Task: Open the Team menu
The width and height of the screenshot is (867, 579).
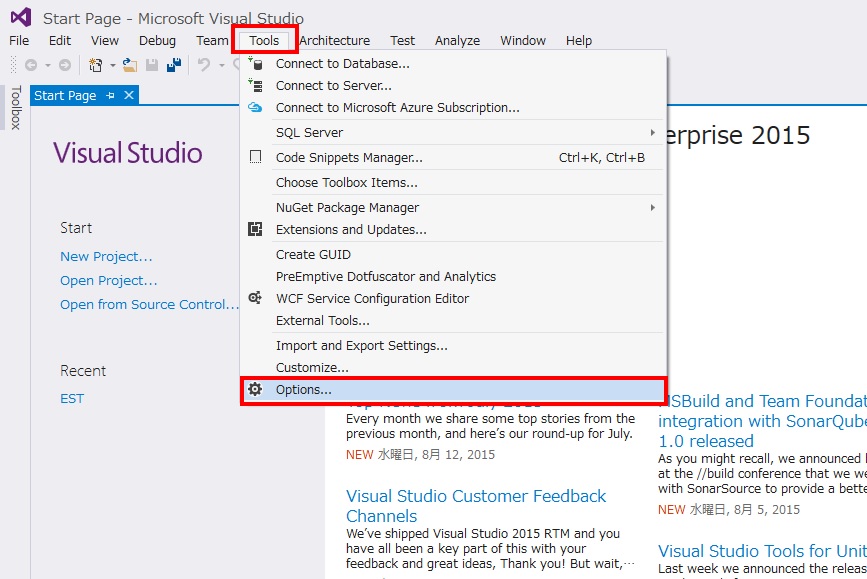Action: coord(212,40)
